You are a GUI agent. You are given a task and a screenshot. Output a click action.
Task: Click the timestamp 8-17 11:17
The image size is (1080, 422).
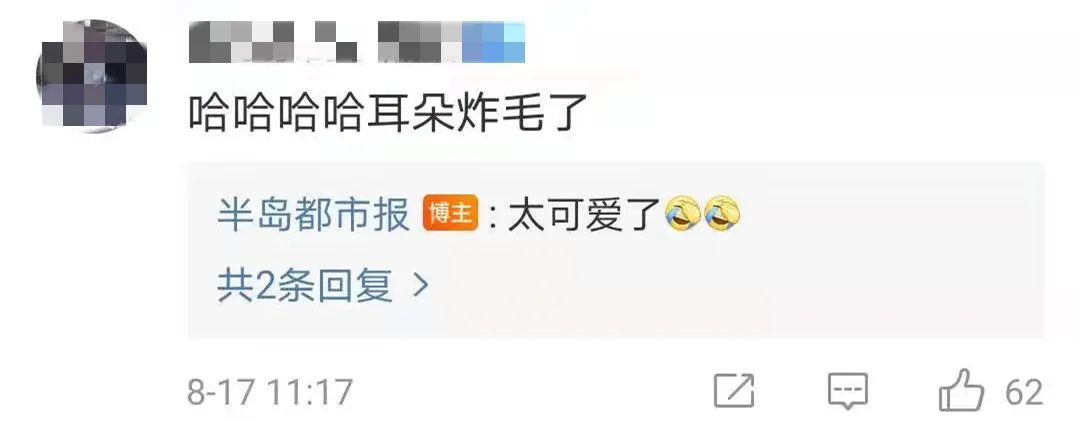click(270, 392)
